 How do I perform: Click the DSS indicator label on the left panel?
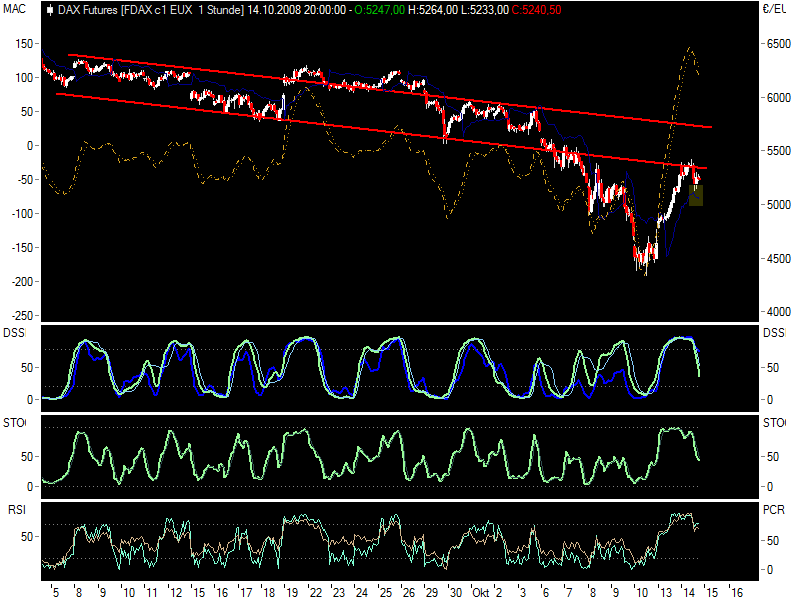(x=13, y=330)
